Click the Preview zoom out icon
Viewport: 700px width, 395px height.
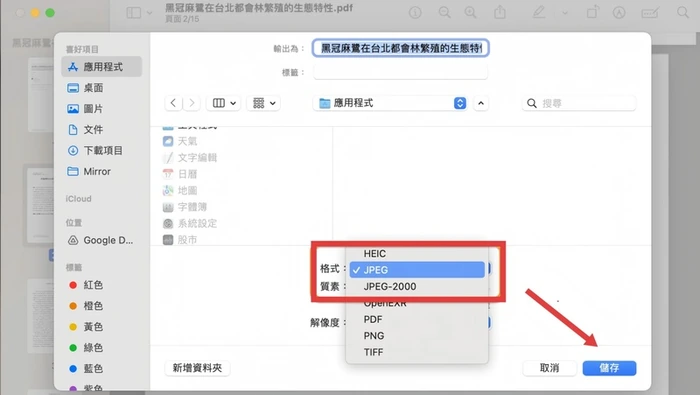[x=444, y=12]
